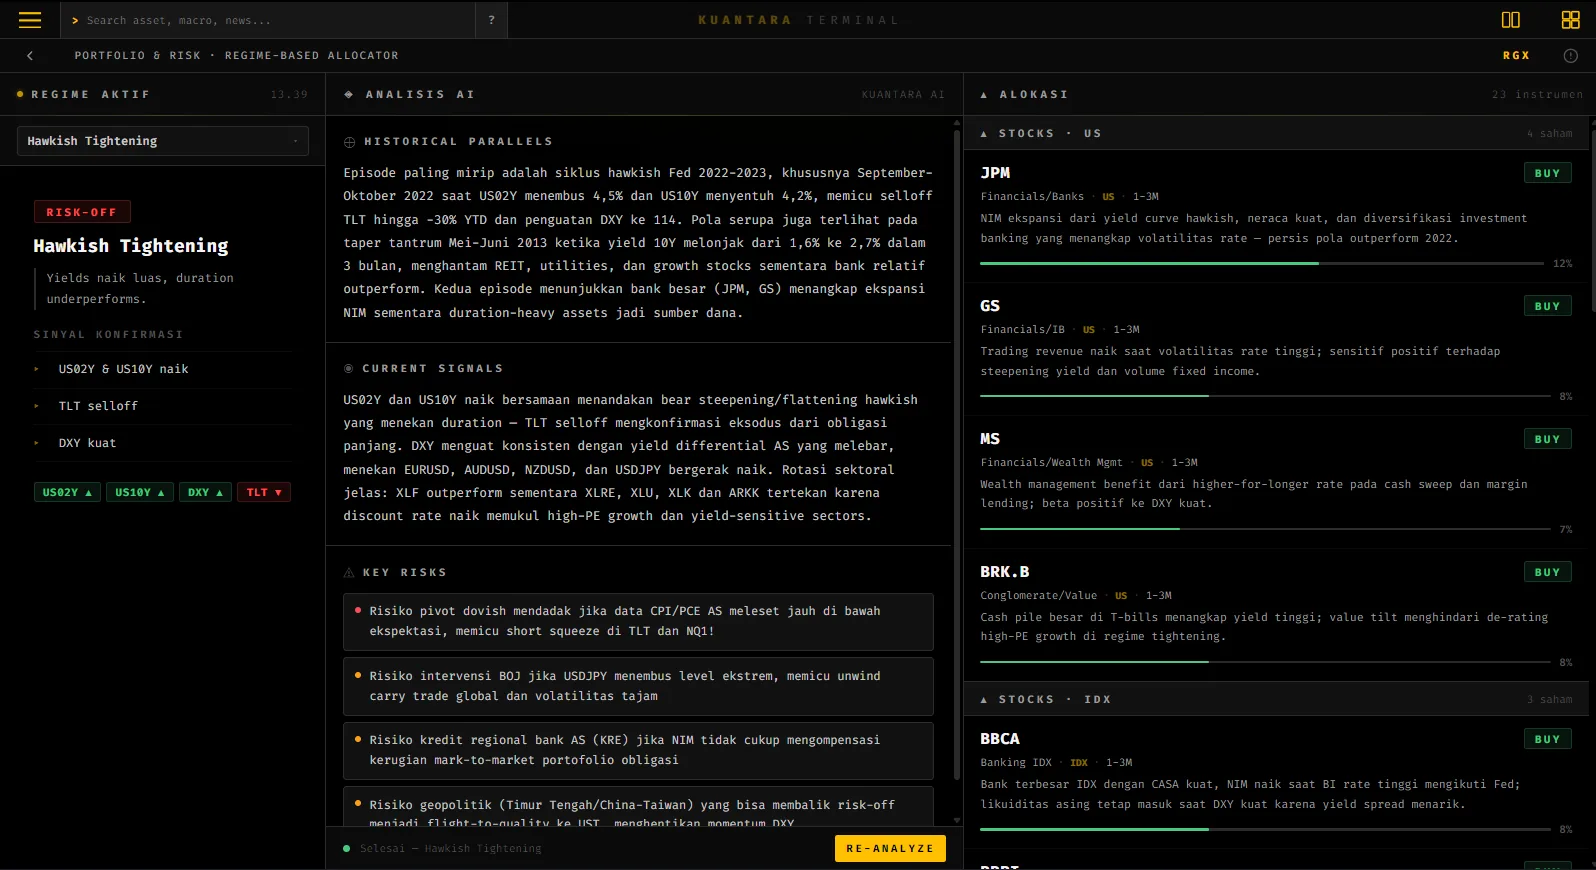Collapse the Stocks US section
The height and width of the screenshot is (870, 1596).
pyautogui.click(x=984, y=134)
